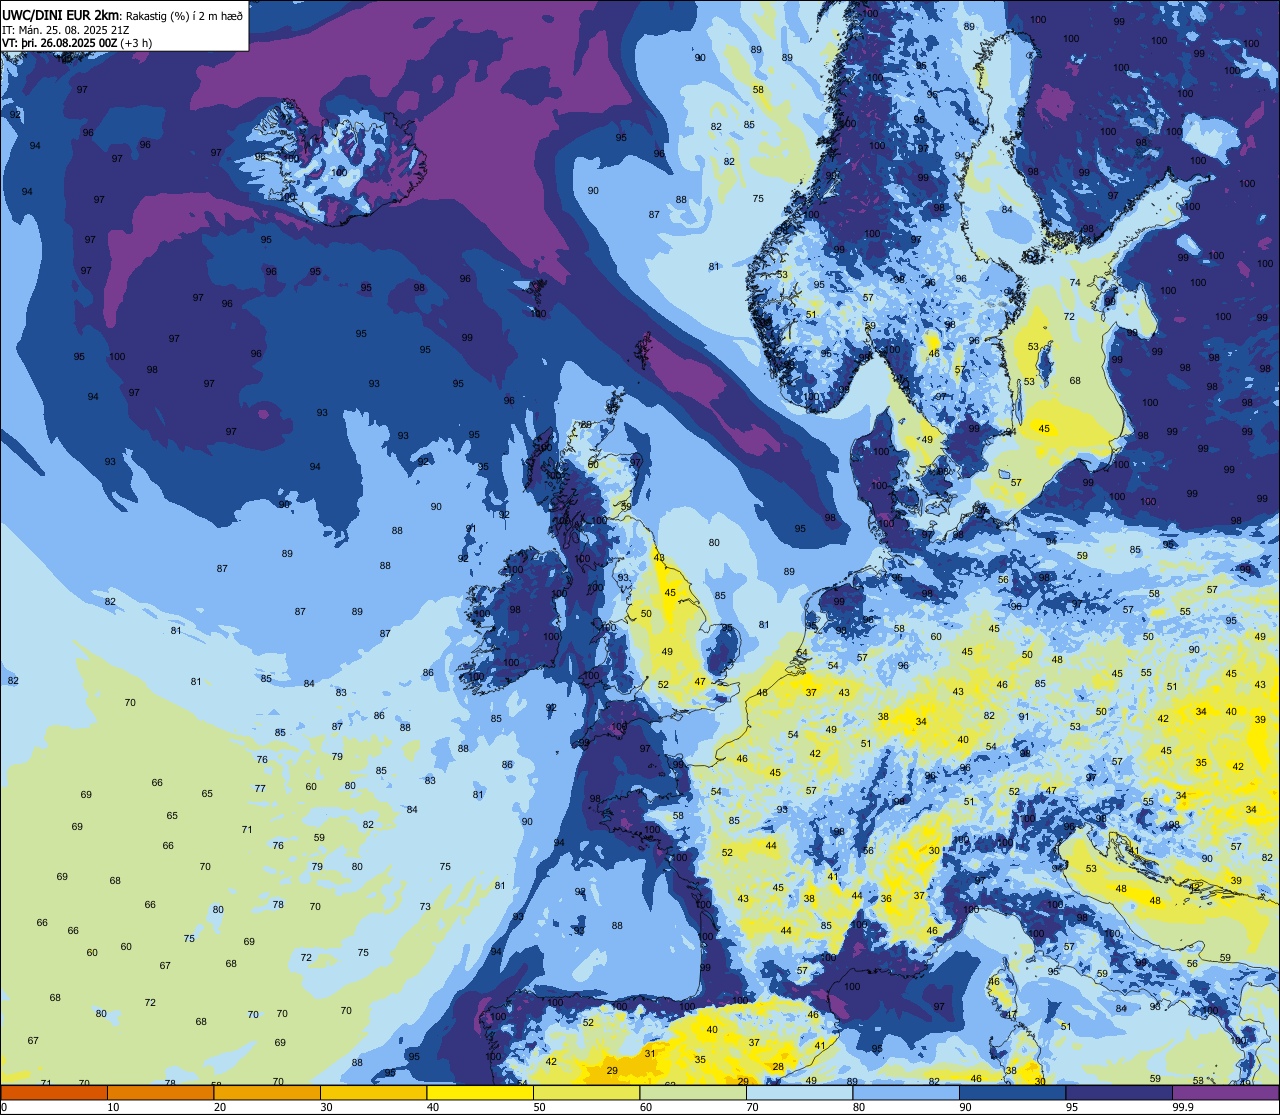Click the humidity value 31 over Spain
This screenshot has height=1115, width=1280.
pyautogui.click(x=650, y=1053)
